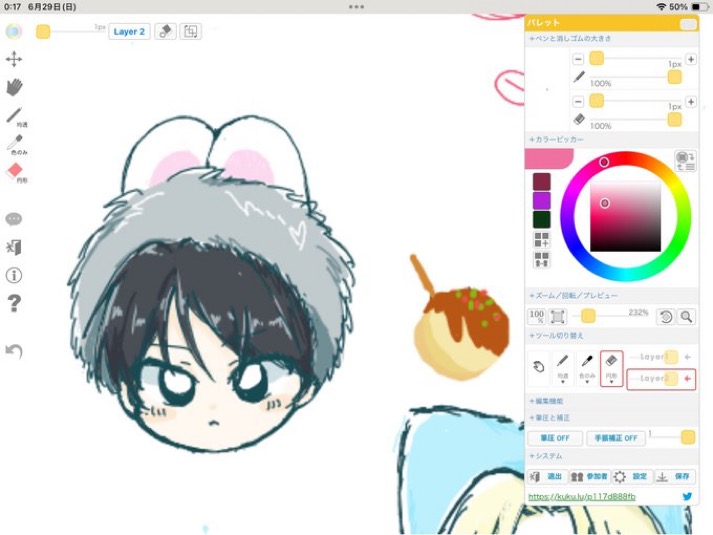Toggle 筆圧 OFF pressure button
Screen dimensions: 713x535
[555, 438]
